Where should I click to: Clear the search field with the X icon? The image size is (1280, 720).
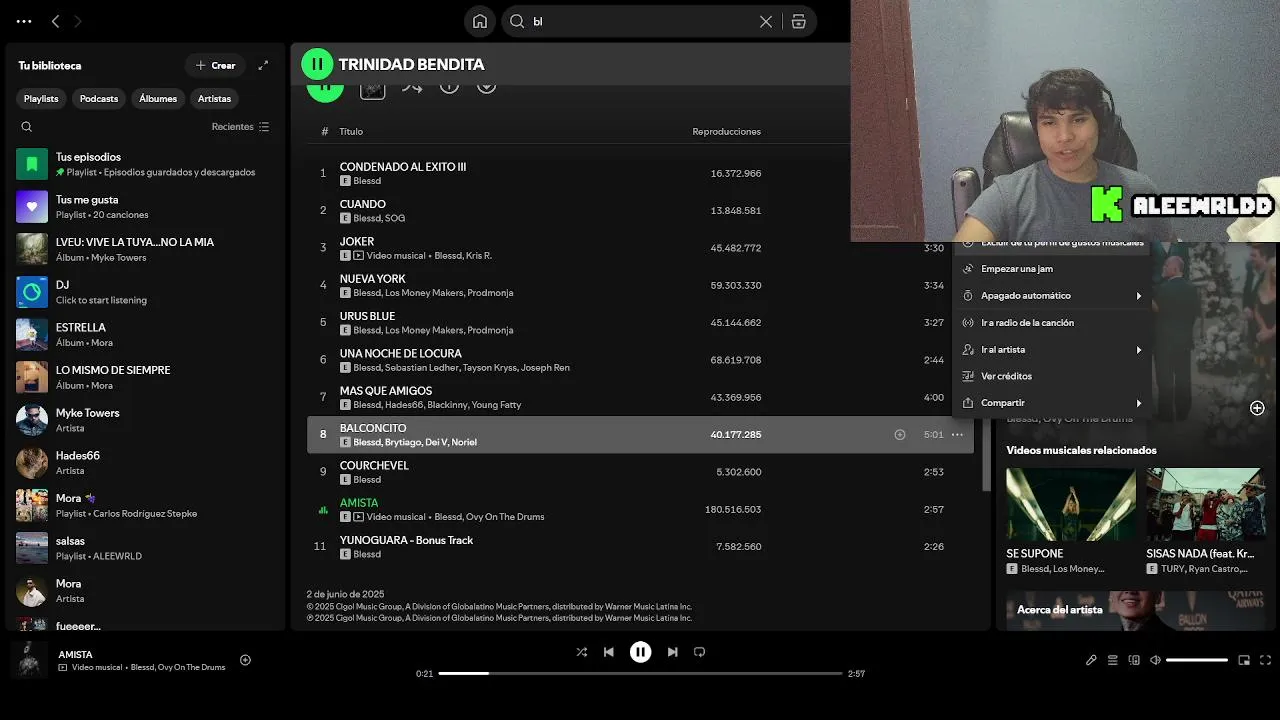(x=766, y=21)
